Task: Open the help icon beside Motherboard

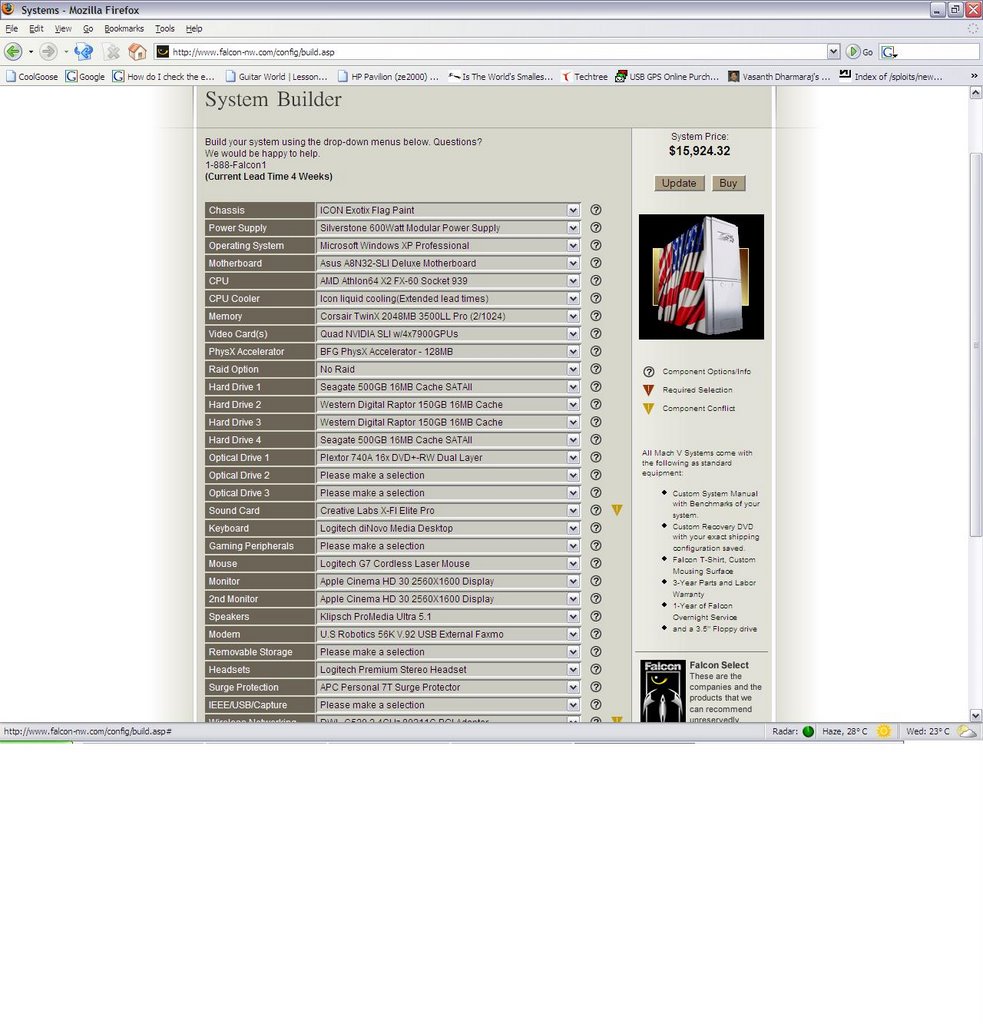Action: [x=596, y=263]
